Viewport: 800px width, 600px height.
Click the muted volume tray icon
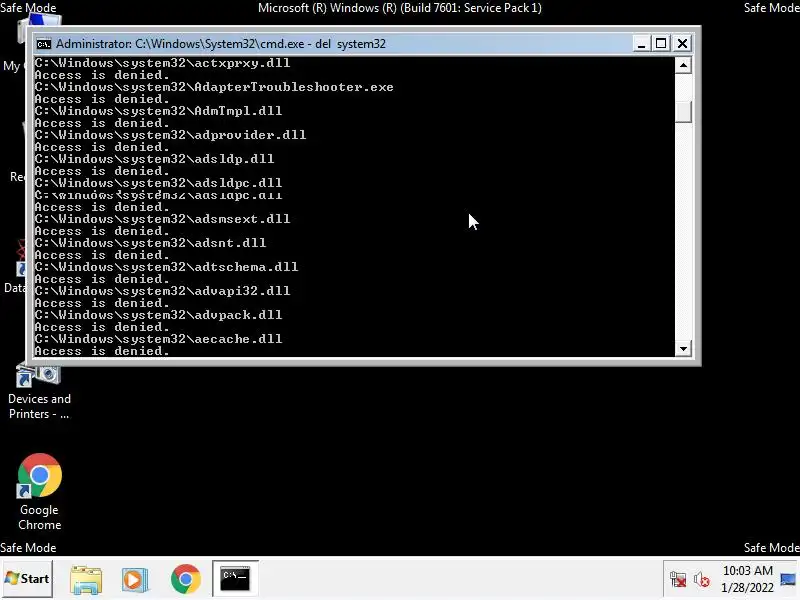click(x=702, y=580)
